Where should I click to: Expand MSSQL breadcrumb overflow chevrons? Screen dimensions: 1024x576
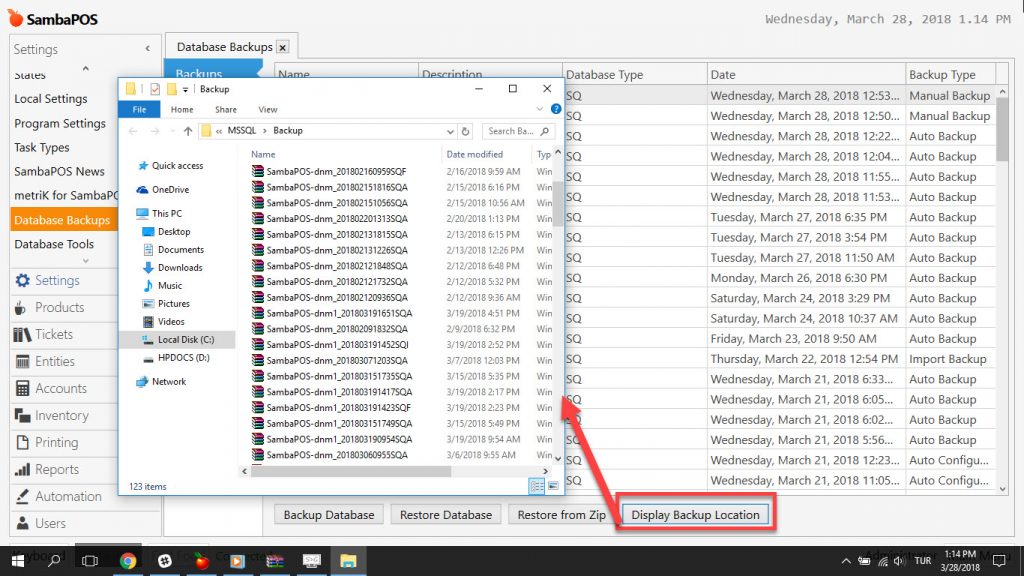pos(219,131)
